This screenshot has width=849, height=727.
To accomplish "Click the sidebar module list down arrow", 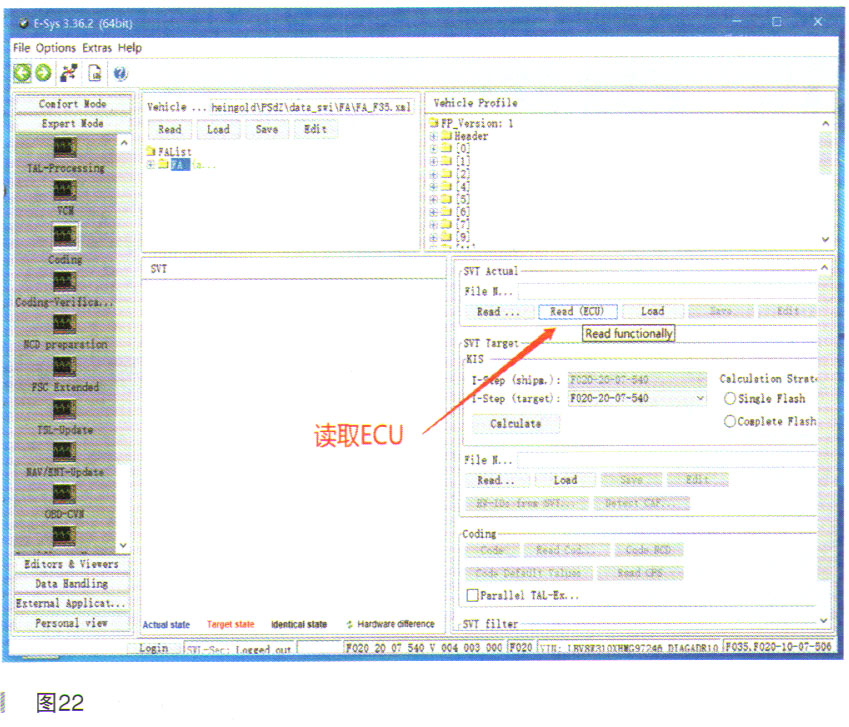I will pyautogui.click(x=123, y=546).
